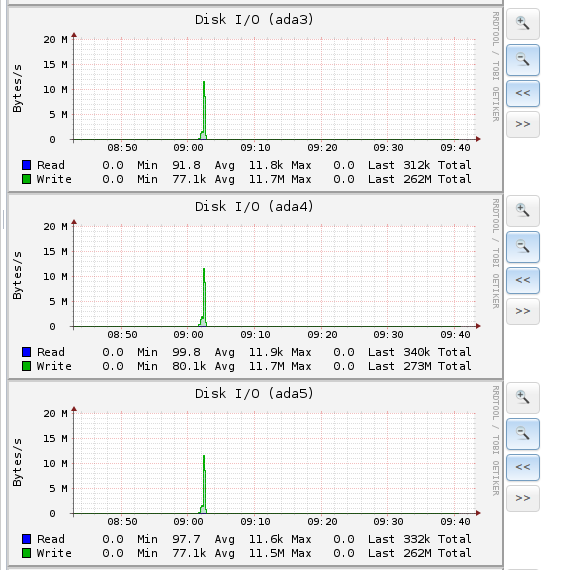Click the ada4 Read blue legend swatch
The image size is (562, 570).
point(26,352)
